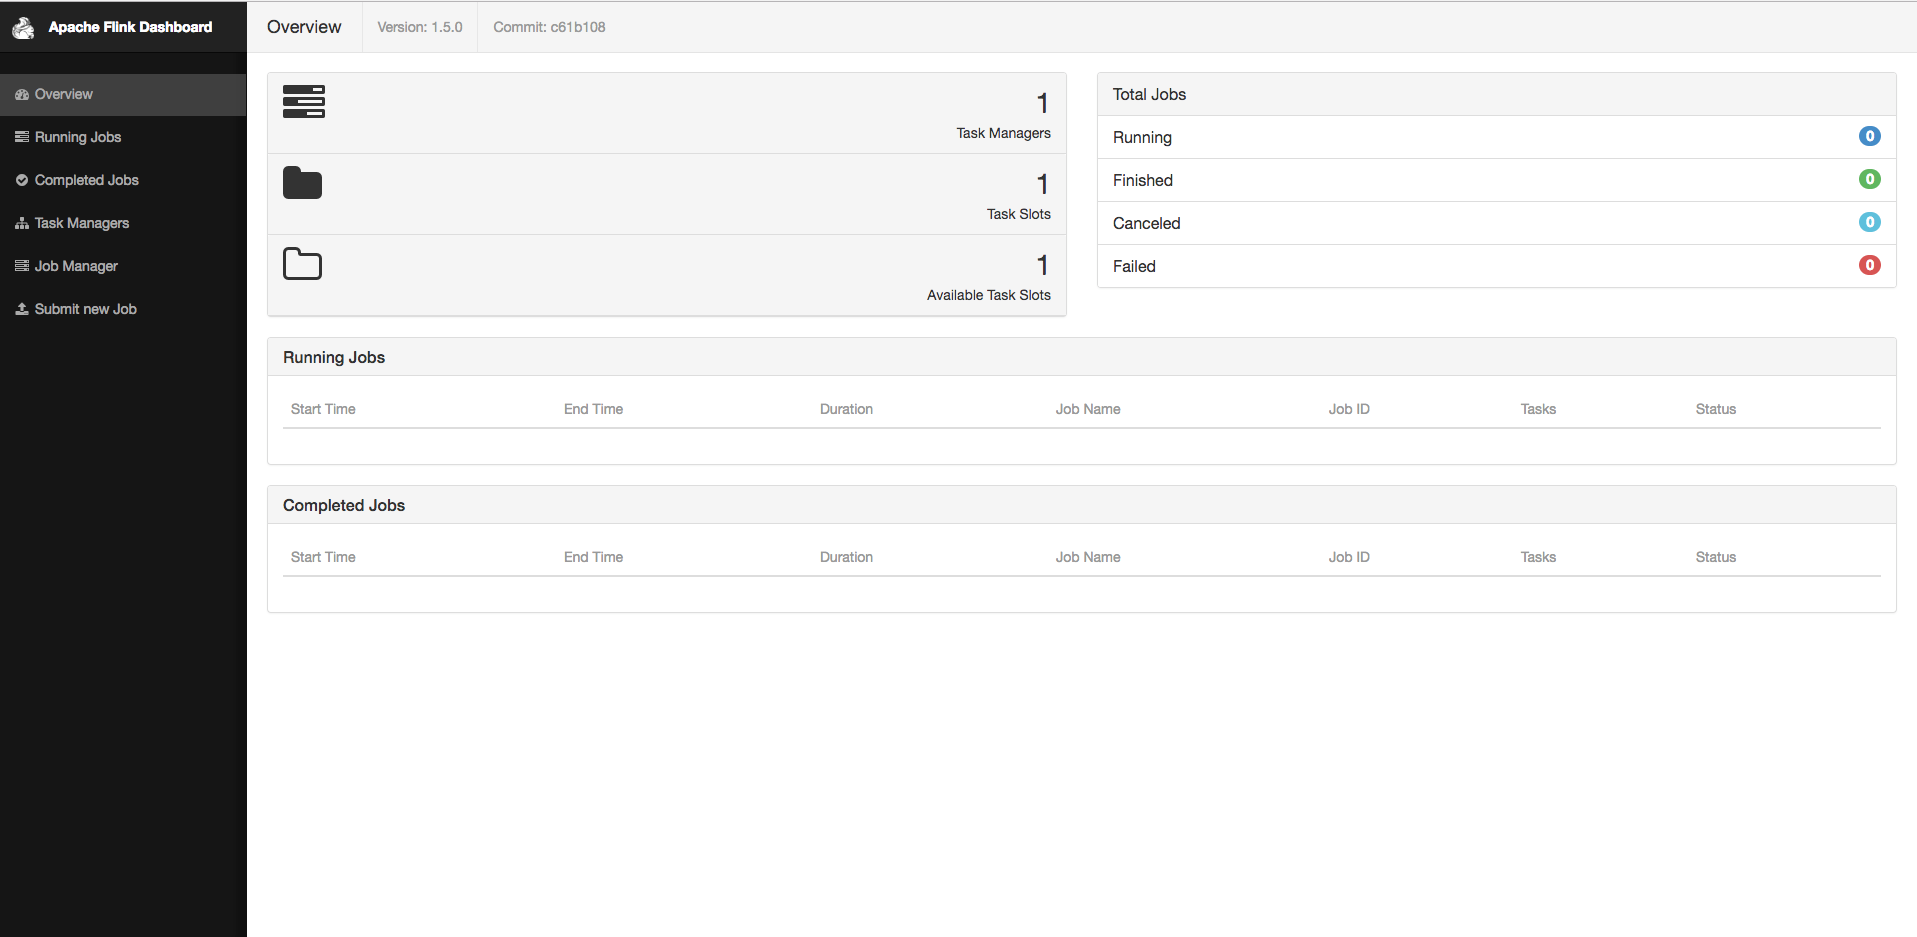Click the red Failed jobs count badge
1917x937 pixels.
[x=1869, y=265]
